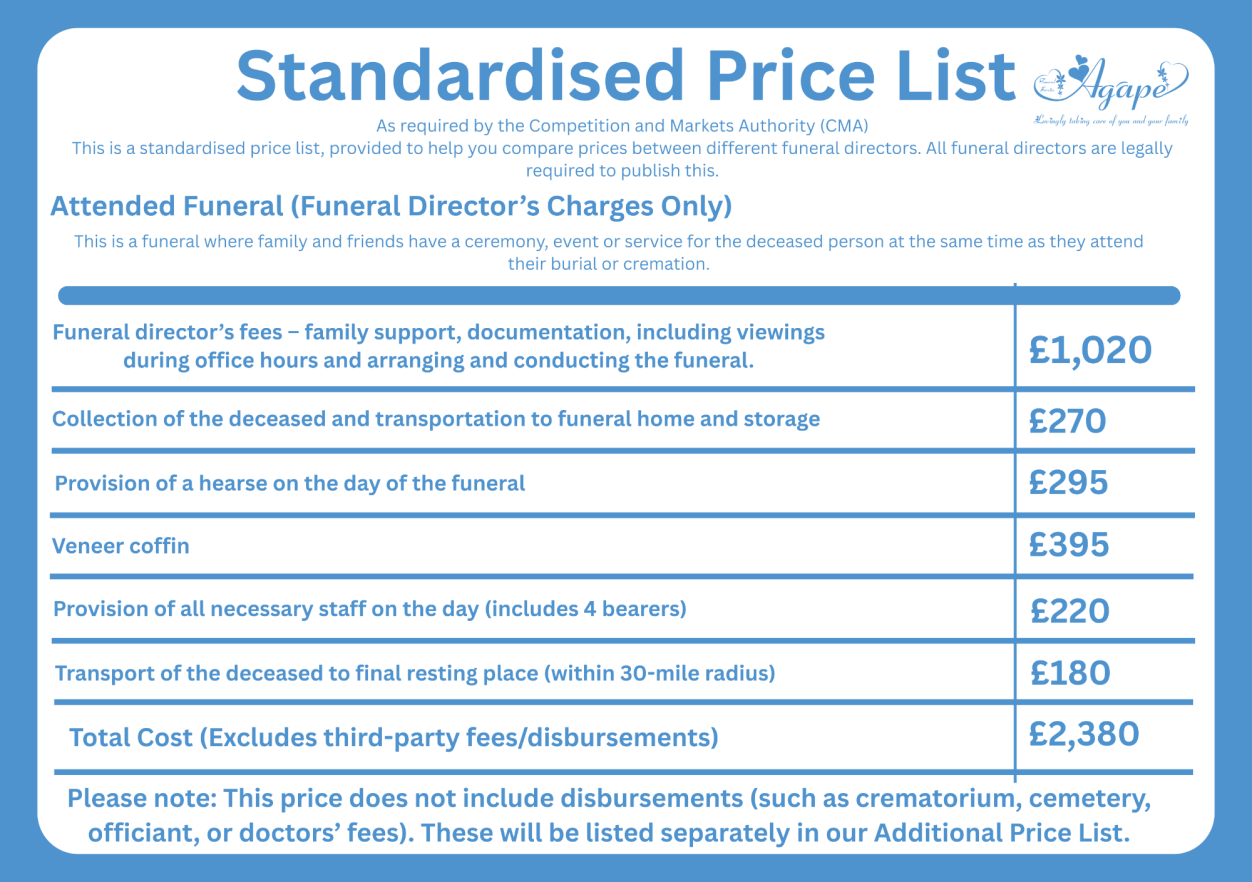Click the £395 coffin price
The height and width of the screenshot is (882, 1252).
[1069, 545]
